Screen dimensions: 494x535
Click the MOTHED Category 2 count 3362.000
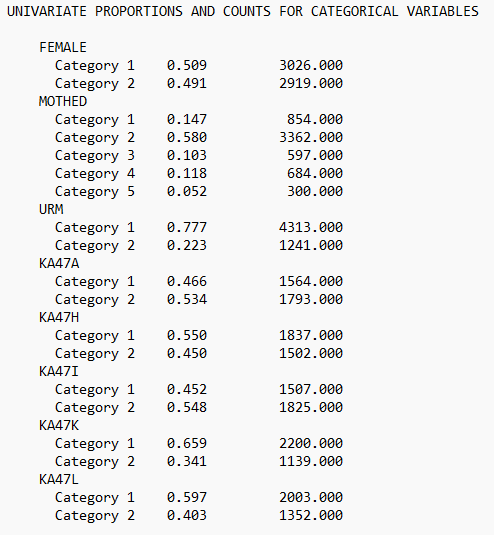click(311, 137)
